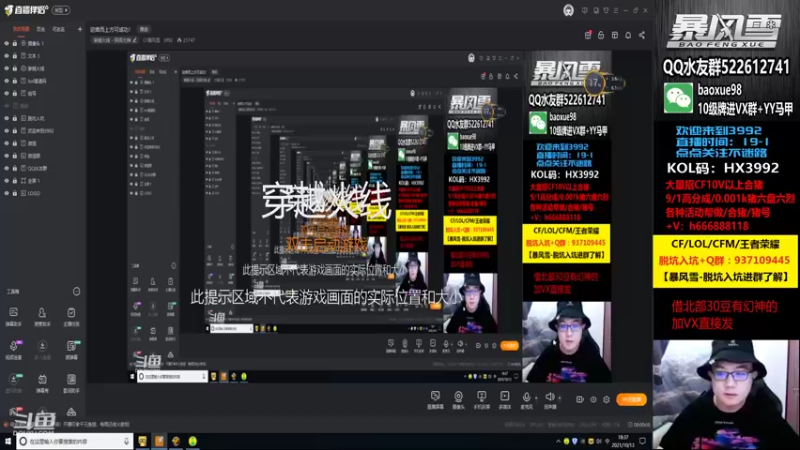This screenshot has height=450, width=800.
Task: Switch to the first red scene tab
Action: (21, 29)
